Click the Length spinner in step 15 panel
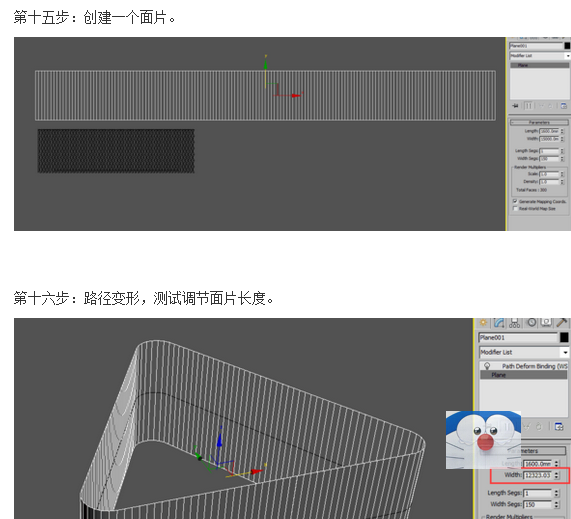Screen dimensions: 571x519 point(562,131)
